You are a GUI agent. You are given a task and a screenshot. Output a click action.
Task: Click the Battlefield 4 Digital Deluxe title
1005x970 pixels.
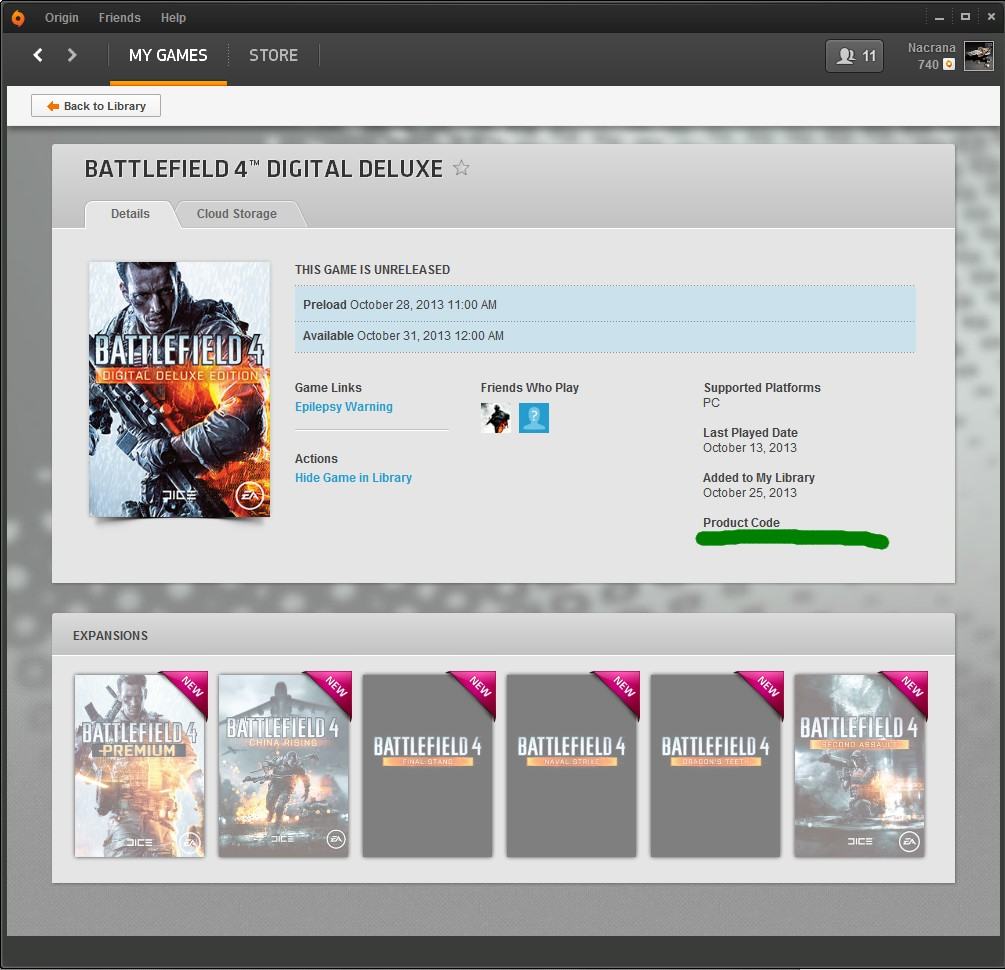263,169
